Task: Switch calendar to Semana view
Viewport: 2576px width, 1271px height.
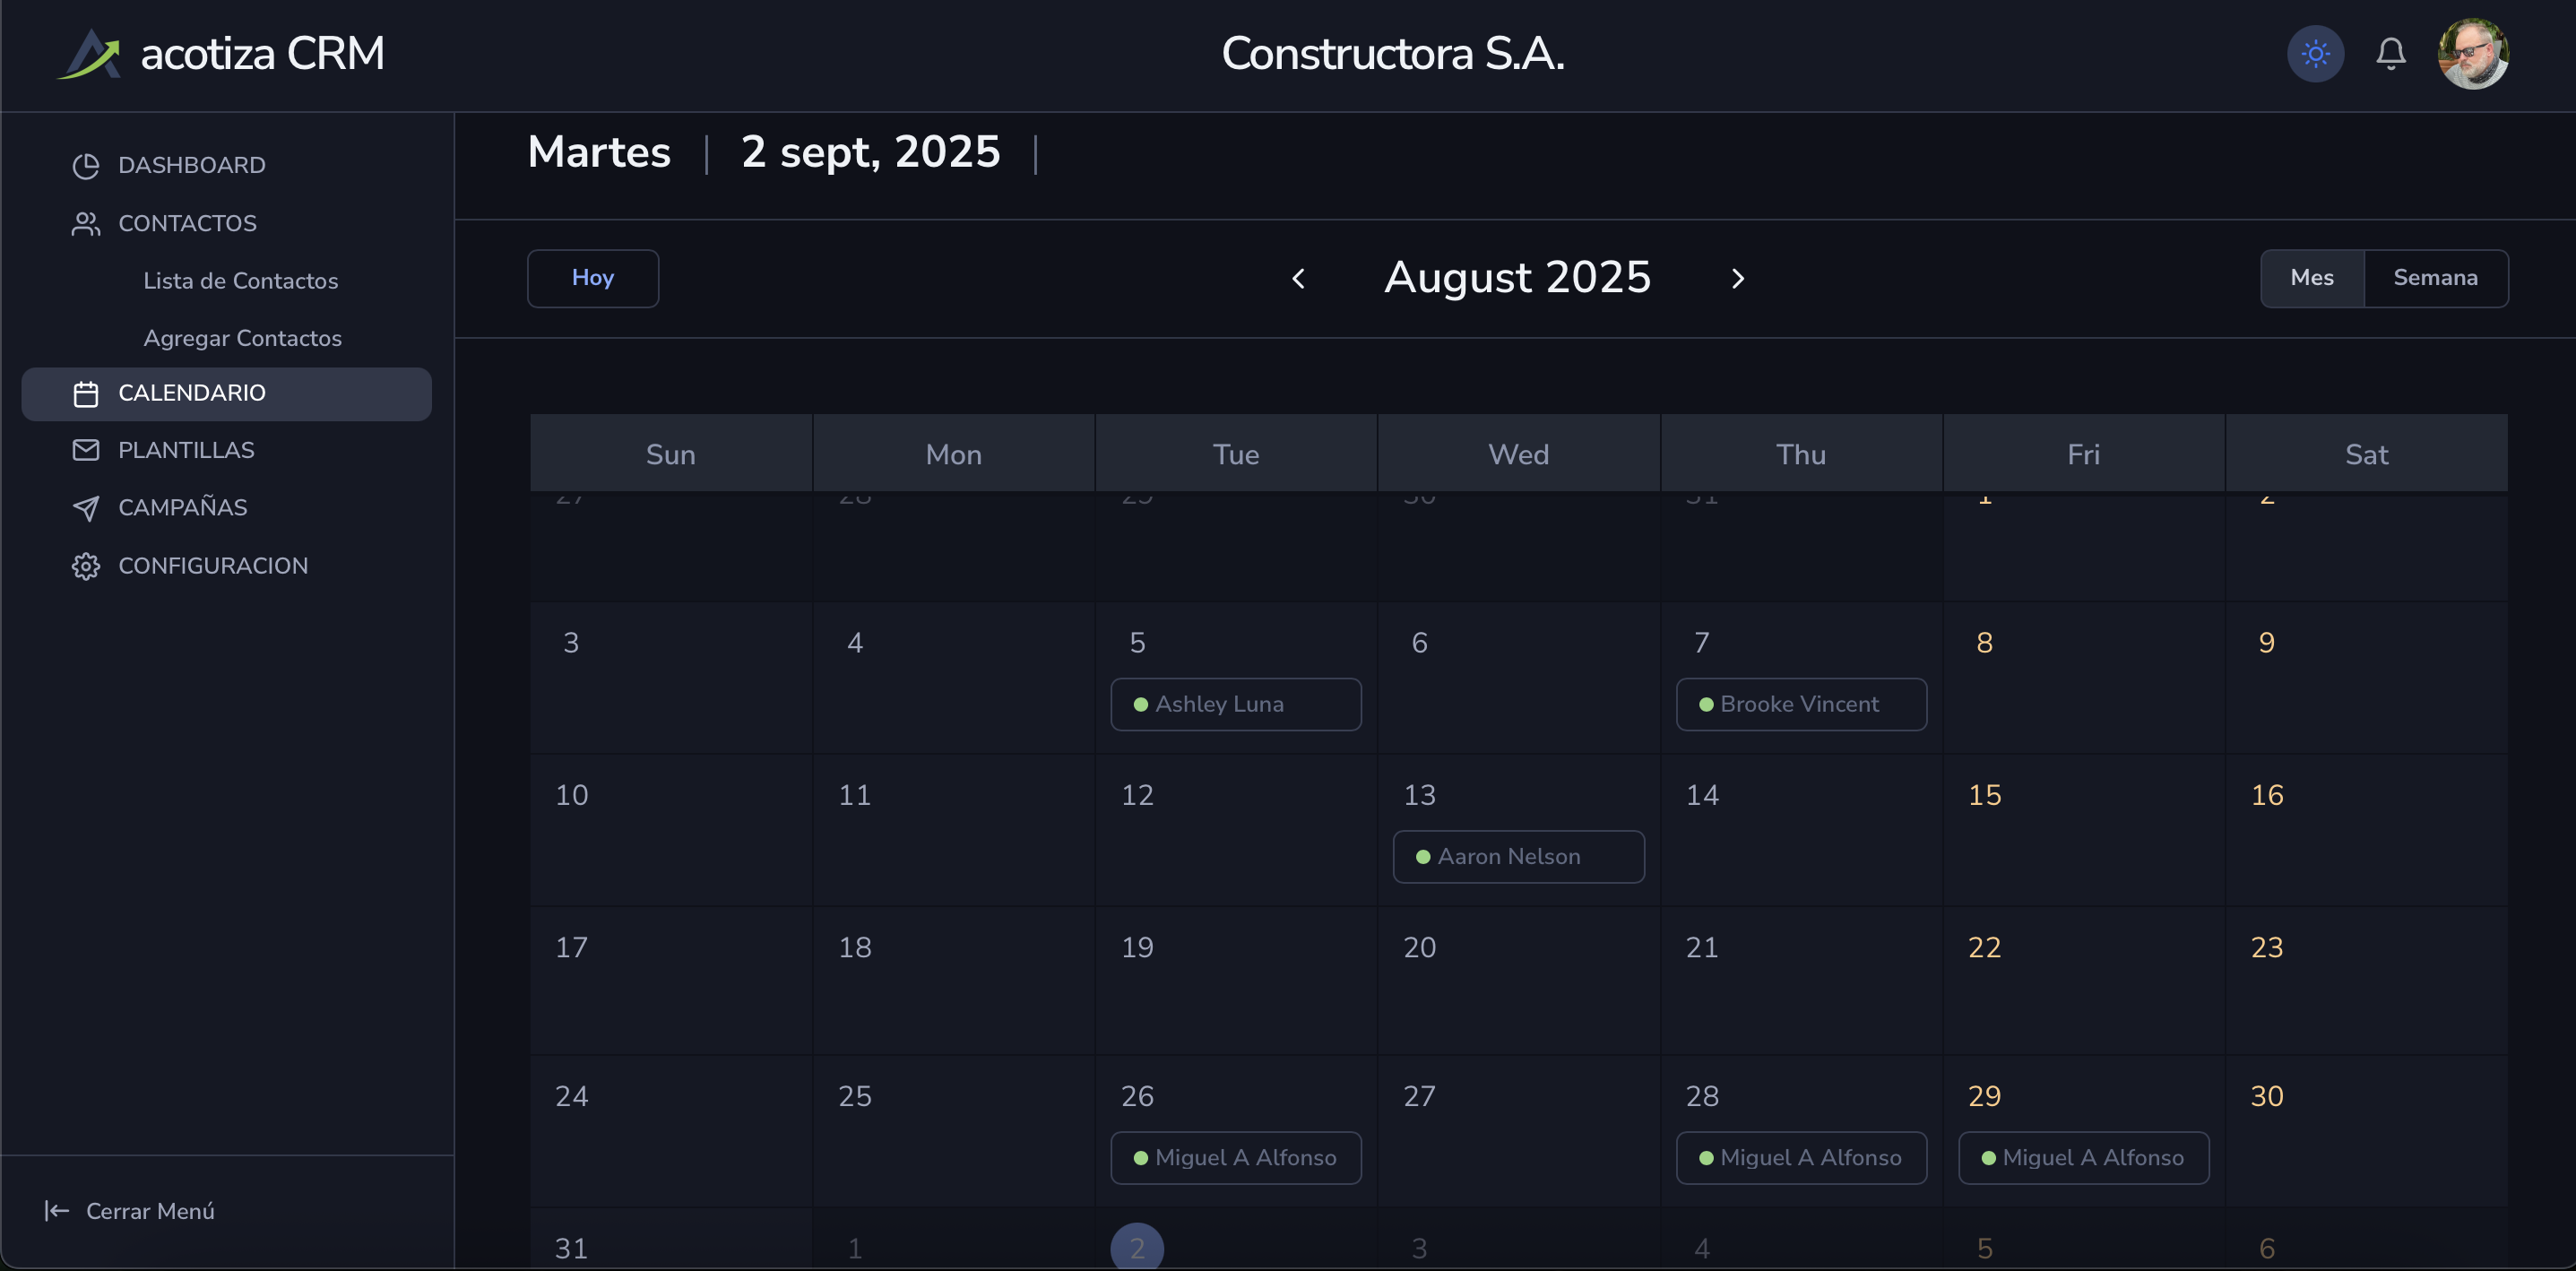Action: (x=2435, y=278)
